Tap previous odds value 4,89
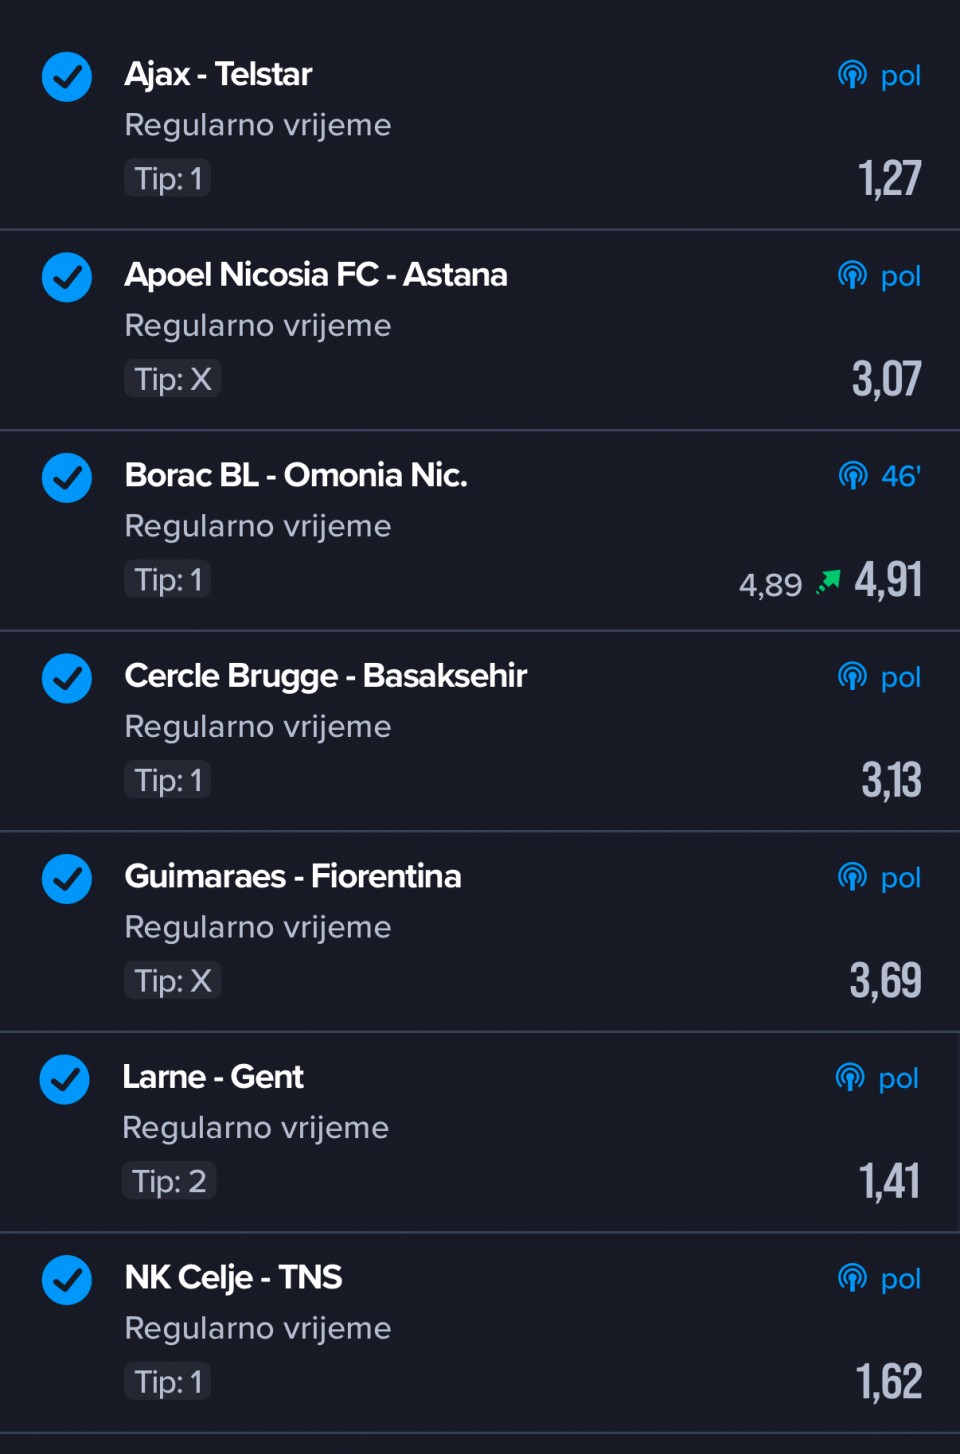This screenshot has width=960, height=1454. pos(770,585)
